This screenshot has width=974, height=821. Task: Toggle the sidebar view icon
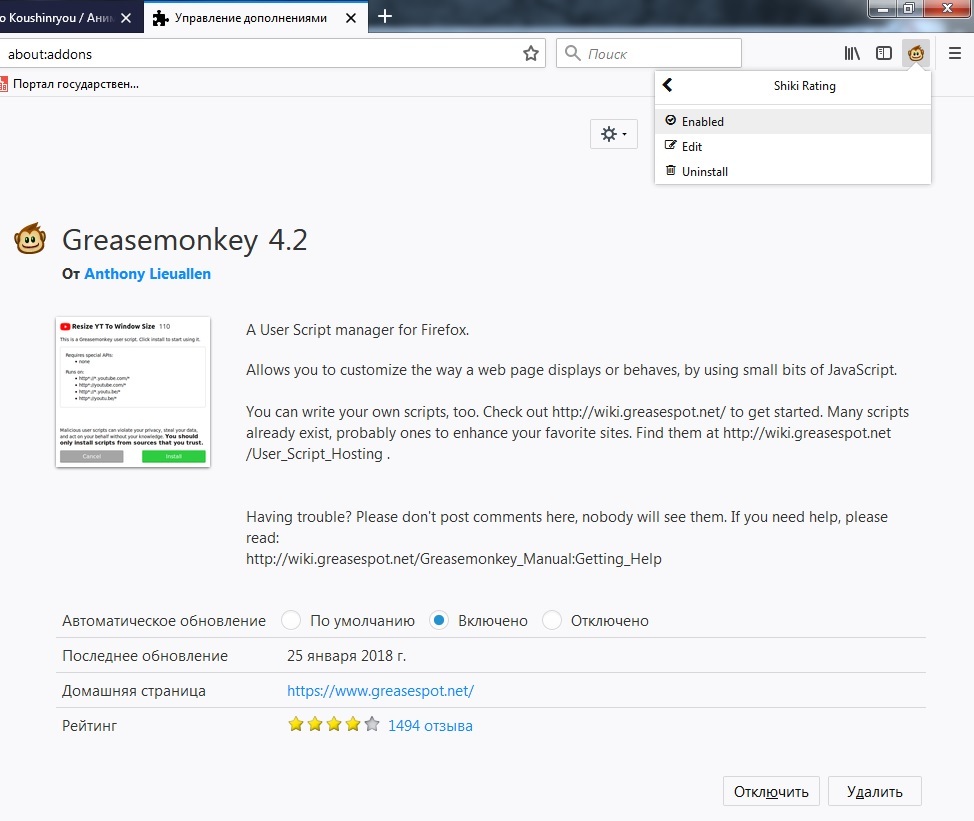(884, 54)
